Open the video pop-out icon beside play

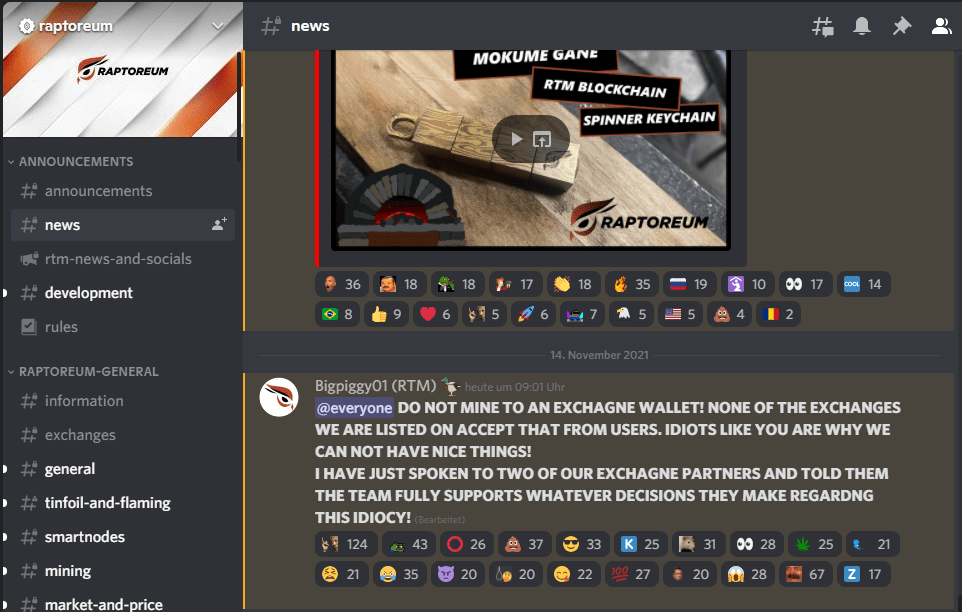click(542, 139)
